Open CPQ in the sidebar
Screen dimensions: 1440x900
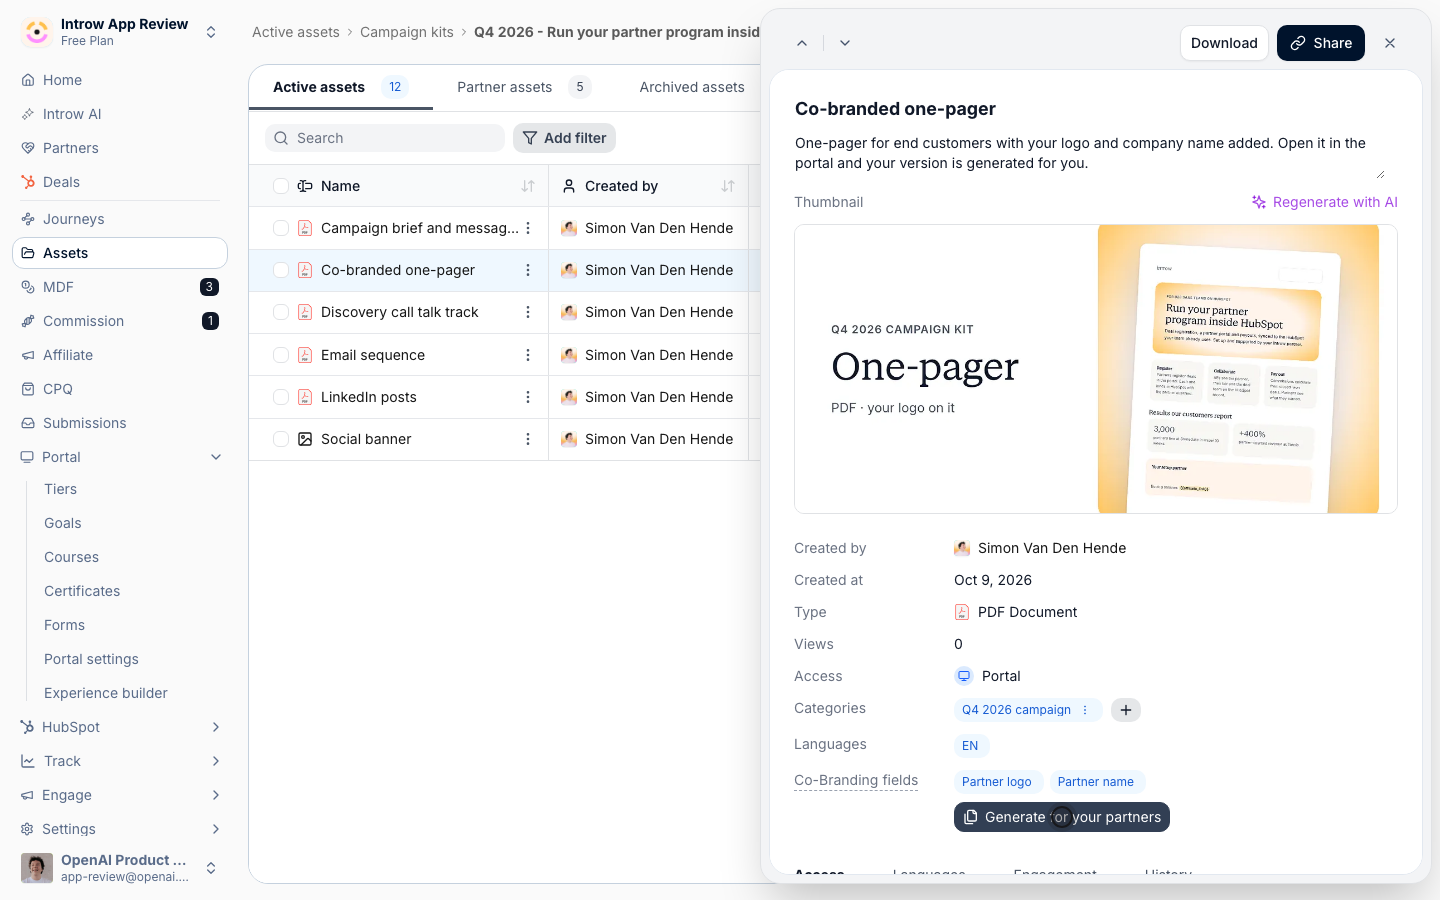point(120,389)
